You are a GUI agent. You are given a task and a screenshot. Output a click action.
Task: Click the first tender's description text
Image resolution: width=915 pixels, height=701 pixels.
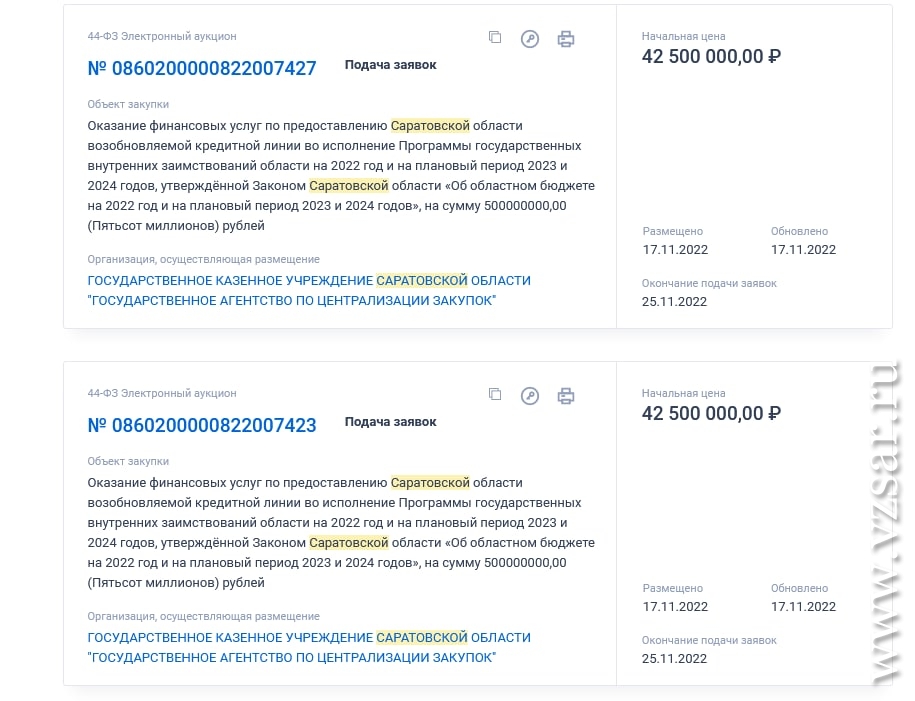[x=341, y=176]
